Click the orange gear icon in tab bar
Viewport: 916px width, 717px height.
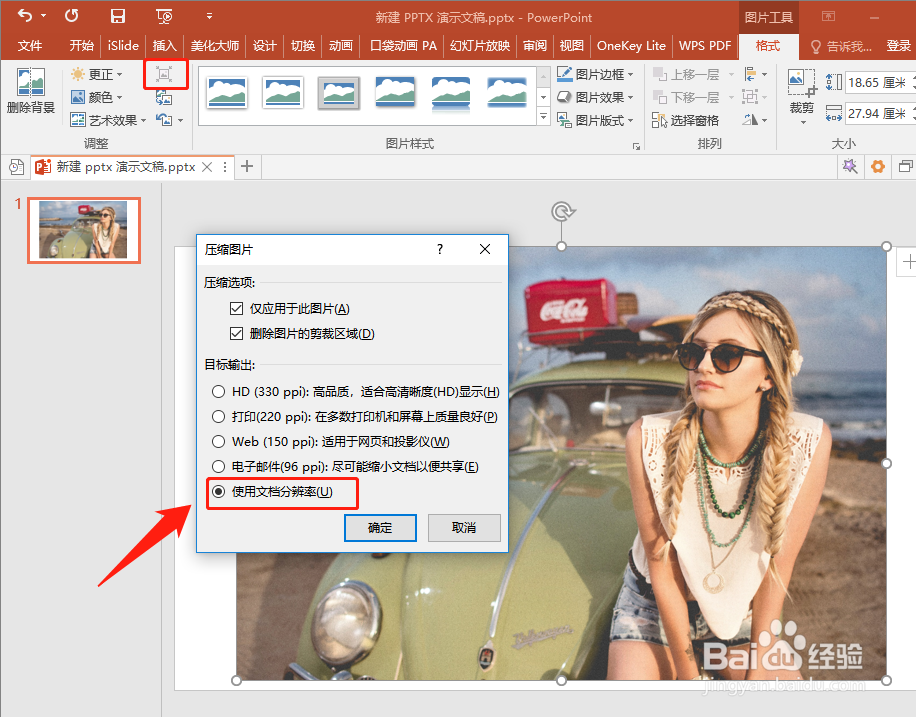[877, 167]
